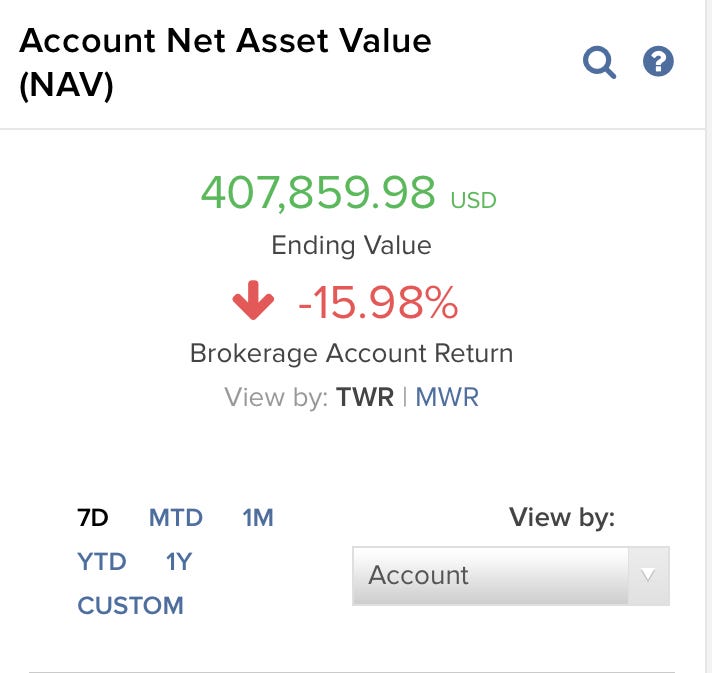
Task: Open the question mark help icon
Action: [658, 61]
